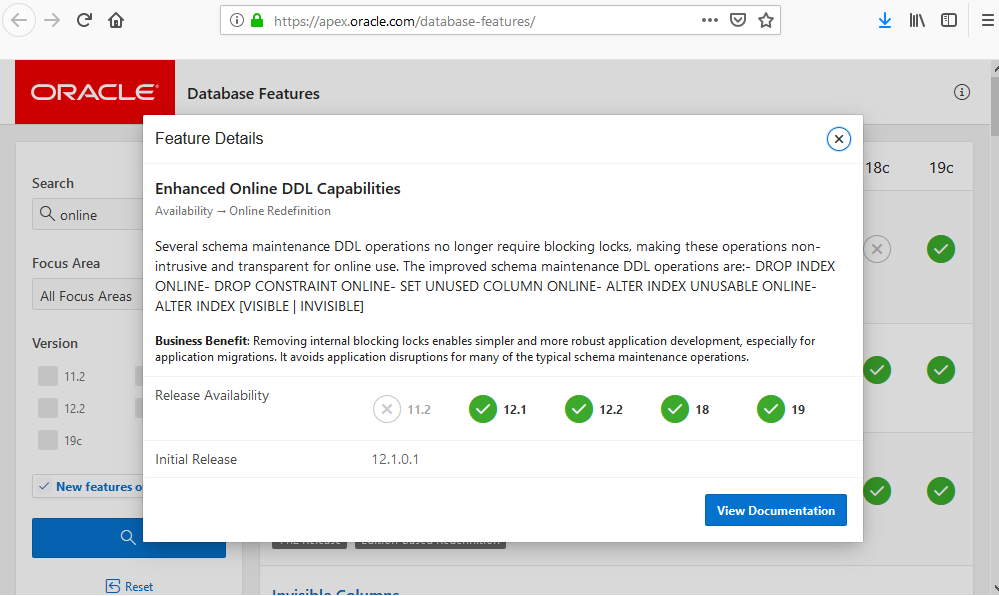Click the 'Initial Release' label
Viewport: 999px width, 596px height.
pos(196,459)
